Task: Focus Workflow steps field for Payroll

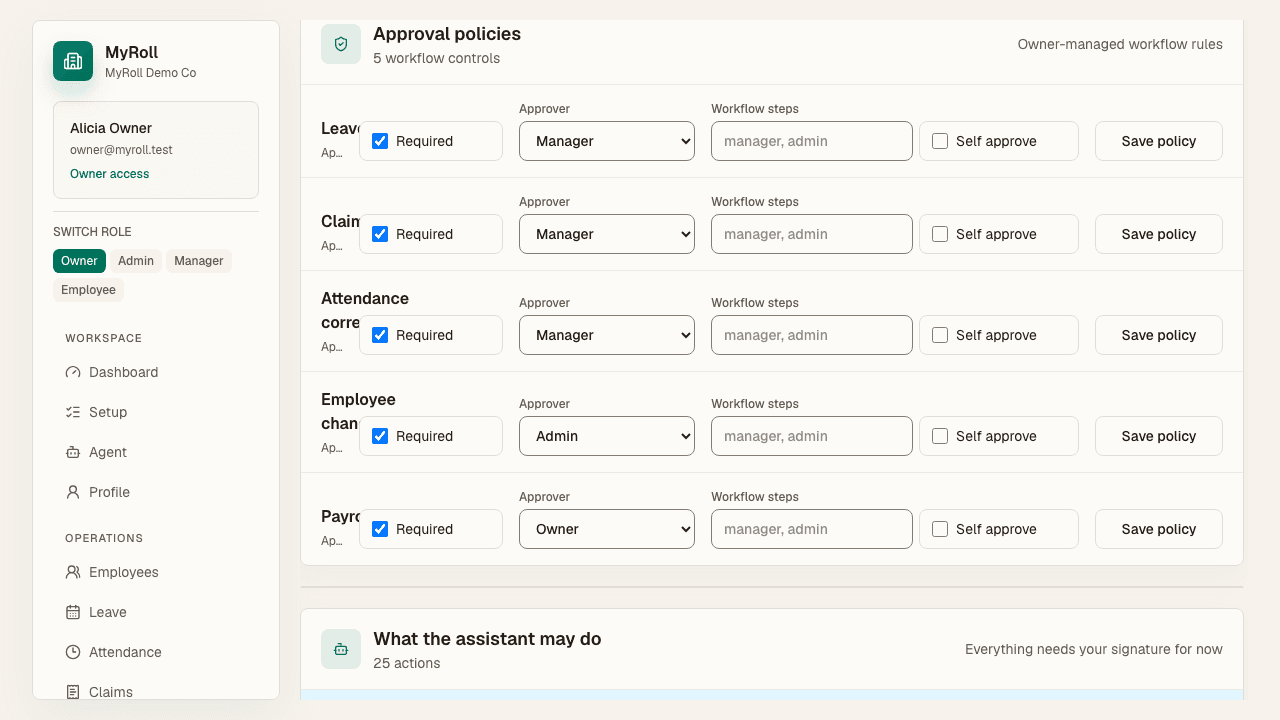Action: [x=812, y=529]
